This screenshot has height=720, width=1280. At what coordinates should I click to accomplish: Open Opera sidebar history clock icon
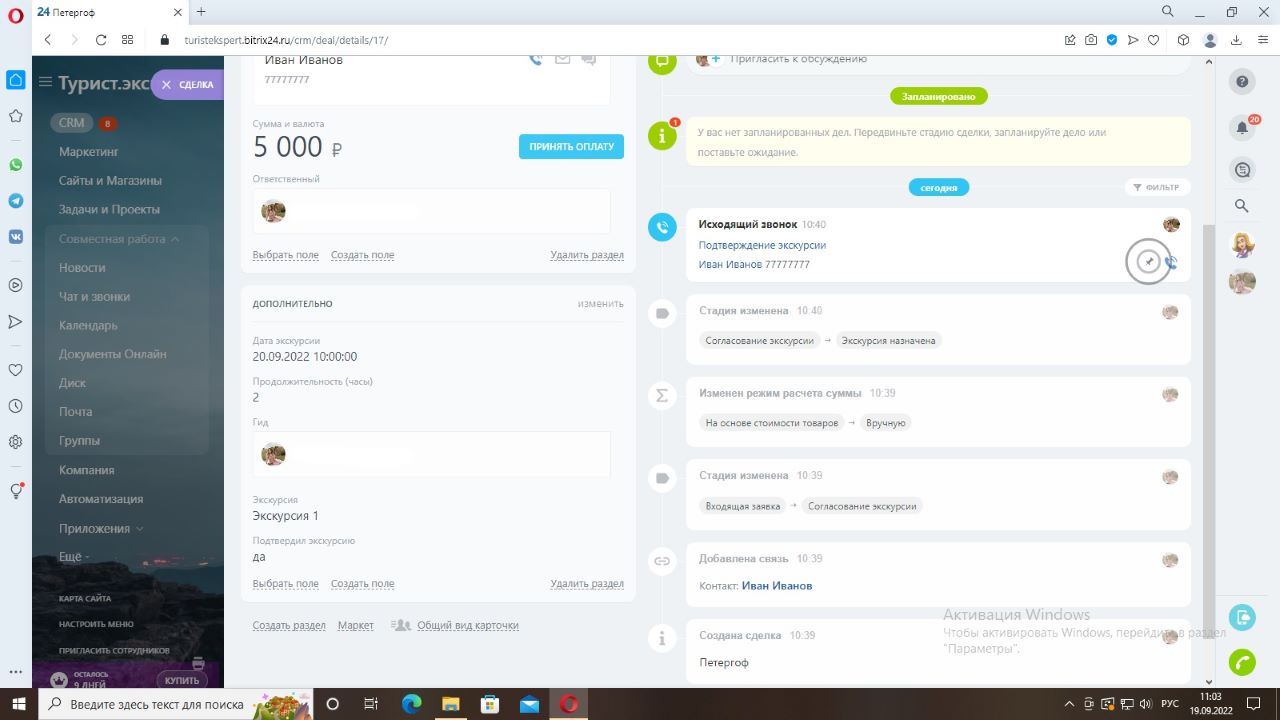click(15, 406)
